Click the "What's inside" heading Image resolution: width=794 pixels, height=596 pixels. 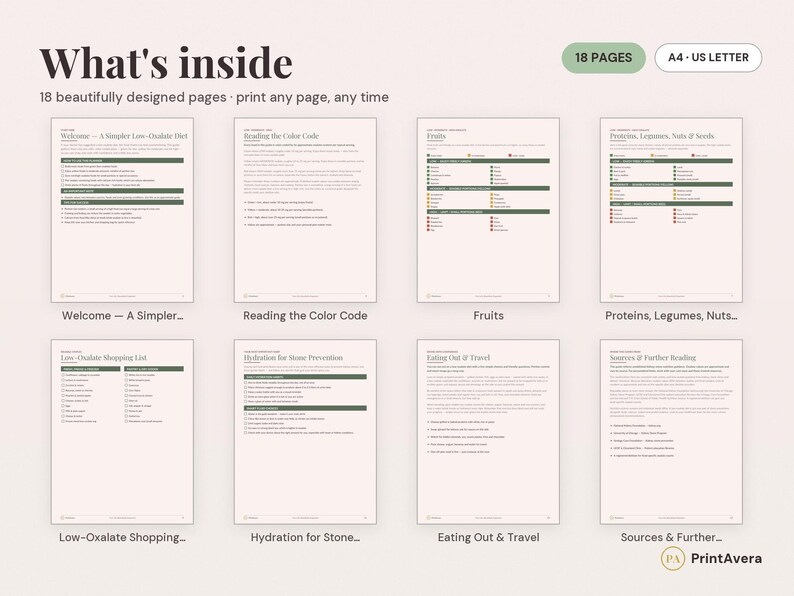(x=166, y=63)
